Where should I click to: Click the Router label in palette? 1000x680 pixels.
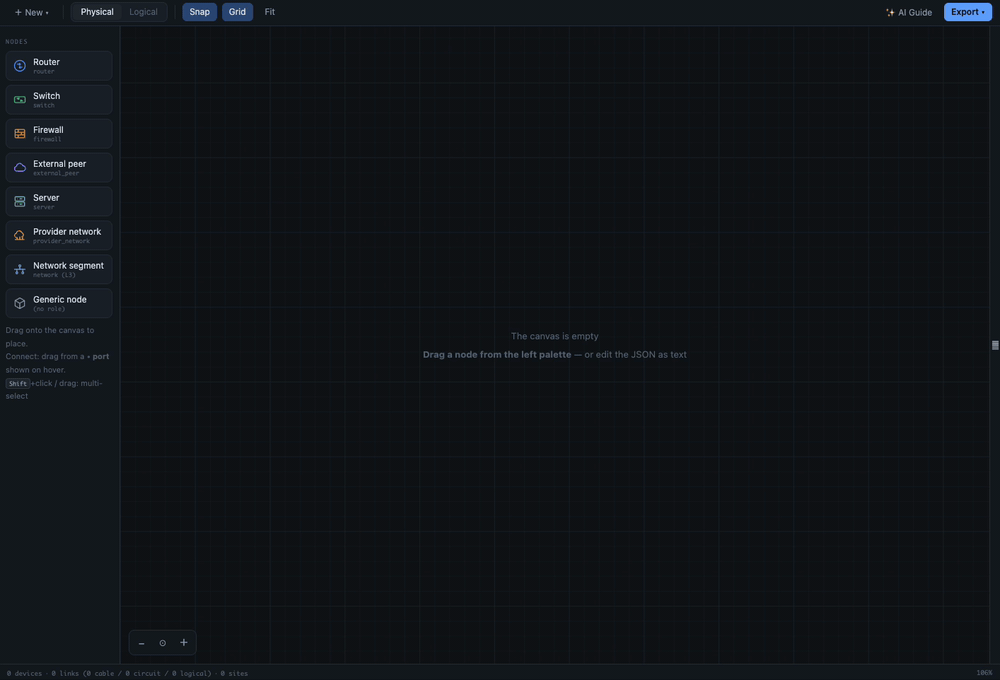pos(47,62)
